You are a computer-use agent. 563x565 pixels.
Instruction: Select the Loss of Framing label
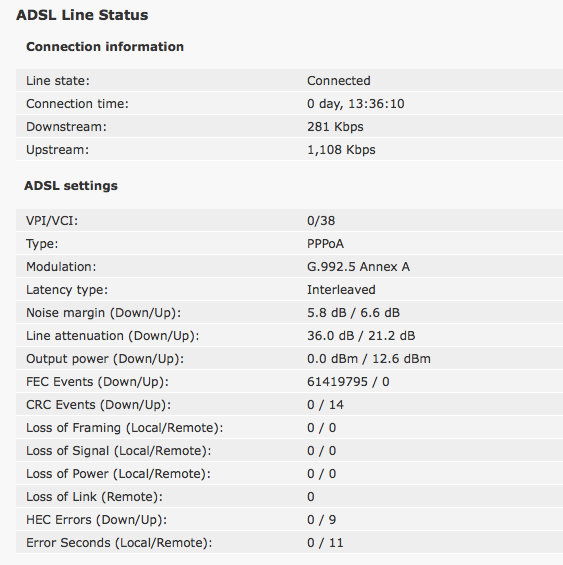click(124, 428)
